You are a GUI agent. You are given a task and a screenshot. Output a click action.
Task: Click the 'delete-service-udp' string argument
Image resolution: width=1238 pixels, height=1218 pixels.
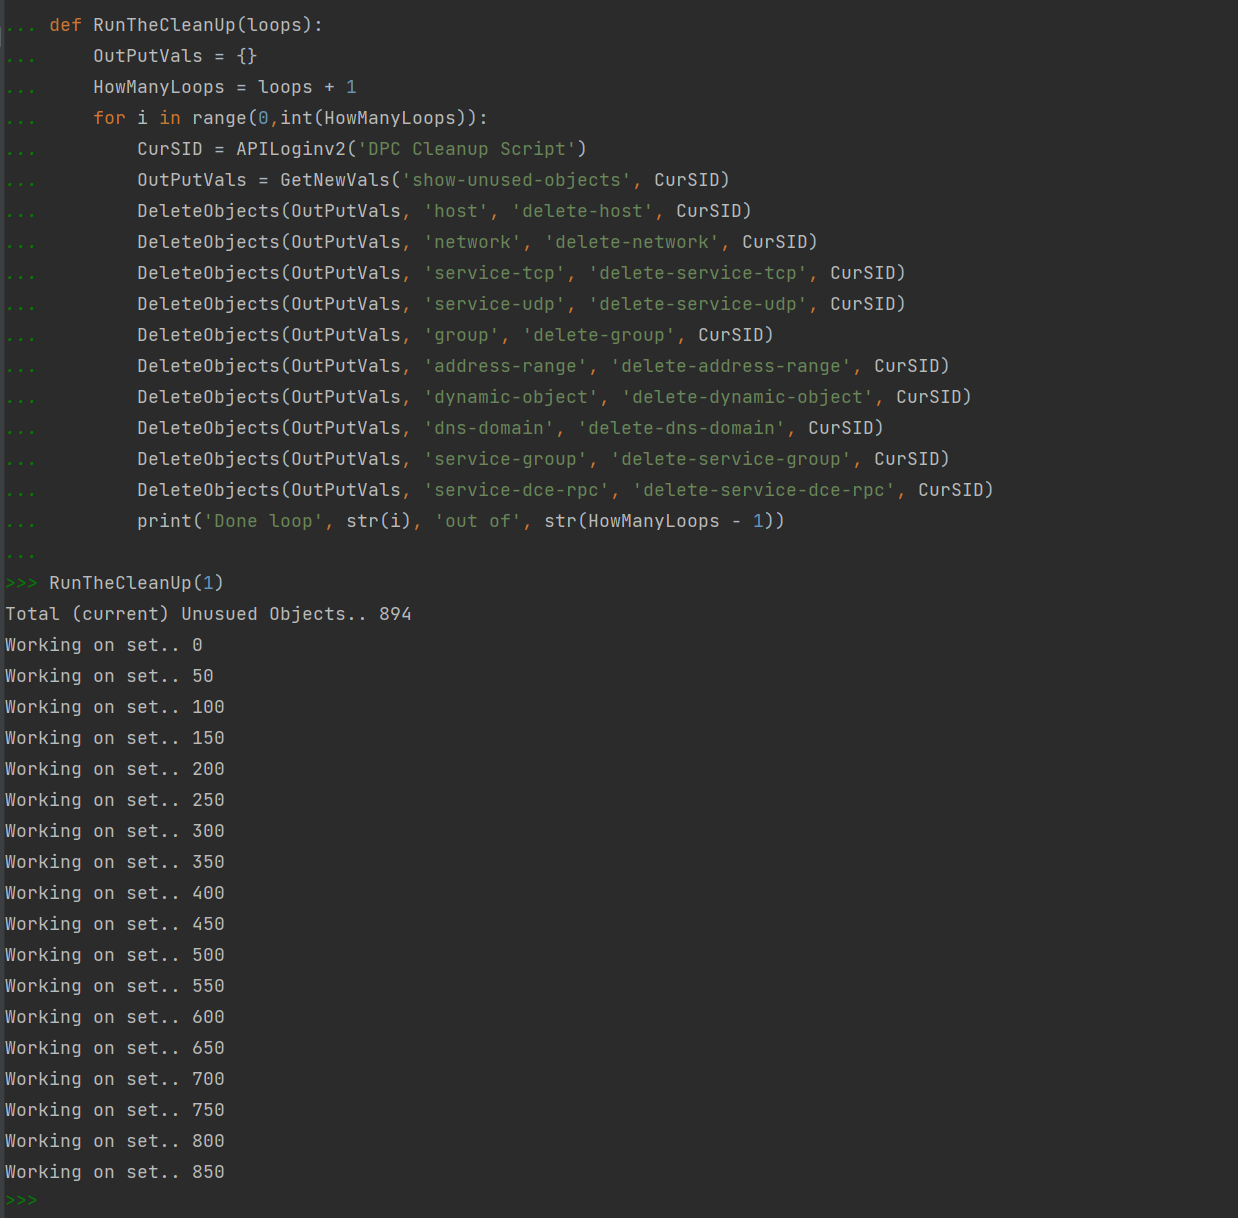[698, 304]
